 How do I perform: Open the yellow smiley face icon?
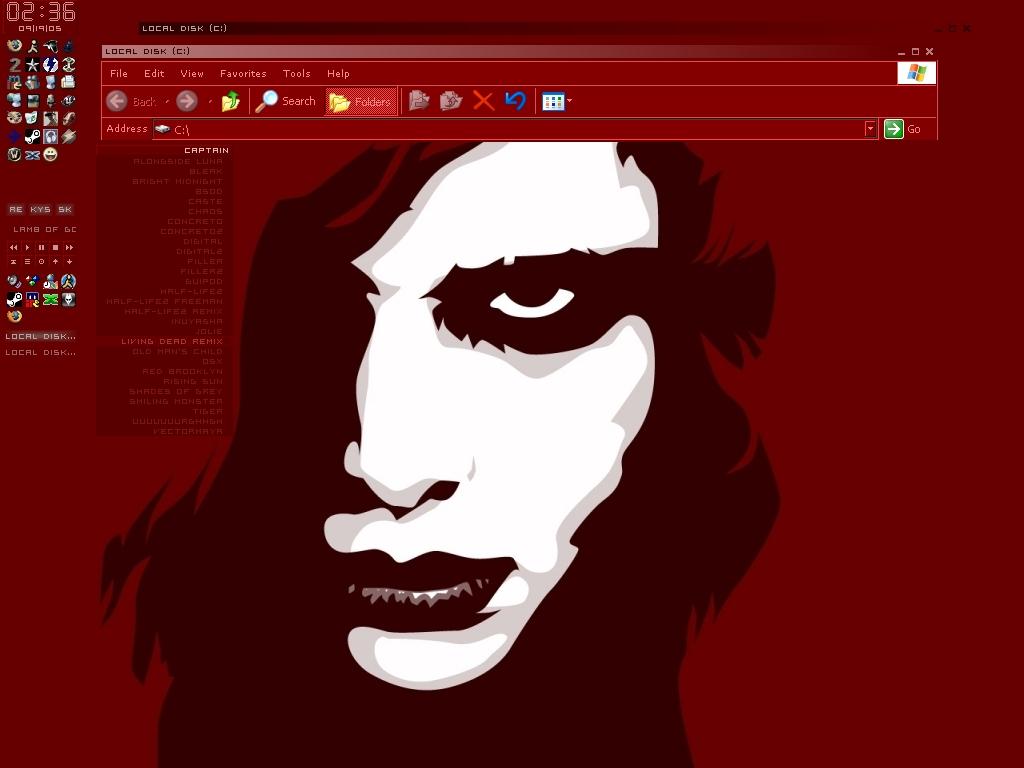(x=50, y=155)
